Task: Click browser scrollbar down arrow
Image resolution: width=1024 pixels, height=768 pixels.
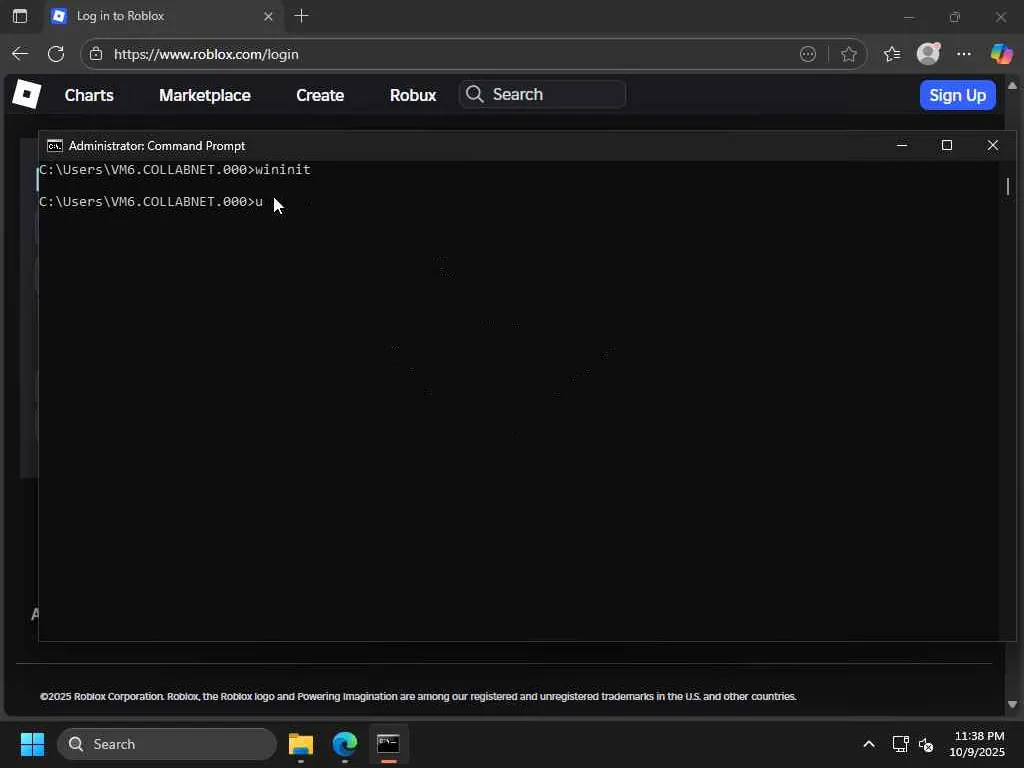Action: tap(1012, 705)
